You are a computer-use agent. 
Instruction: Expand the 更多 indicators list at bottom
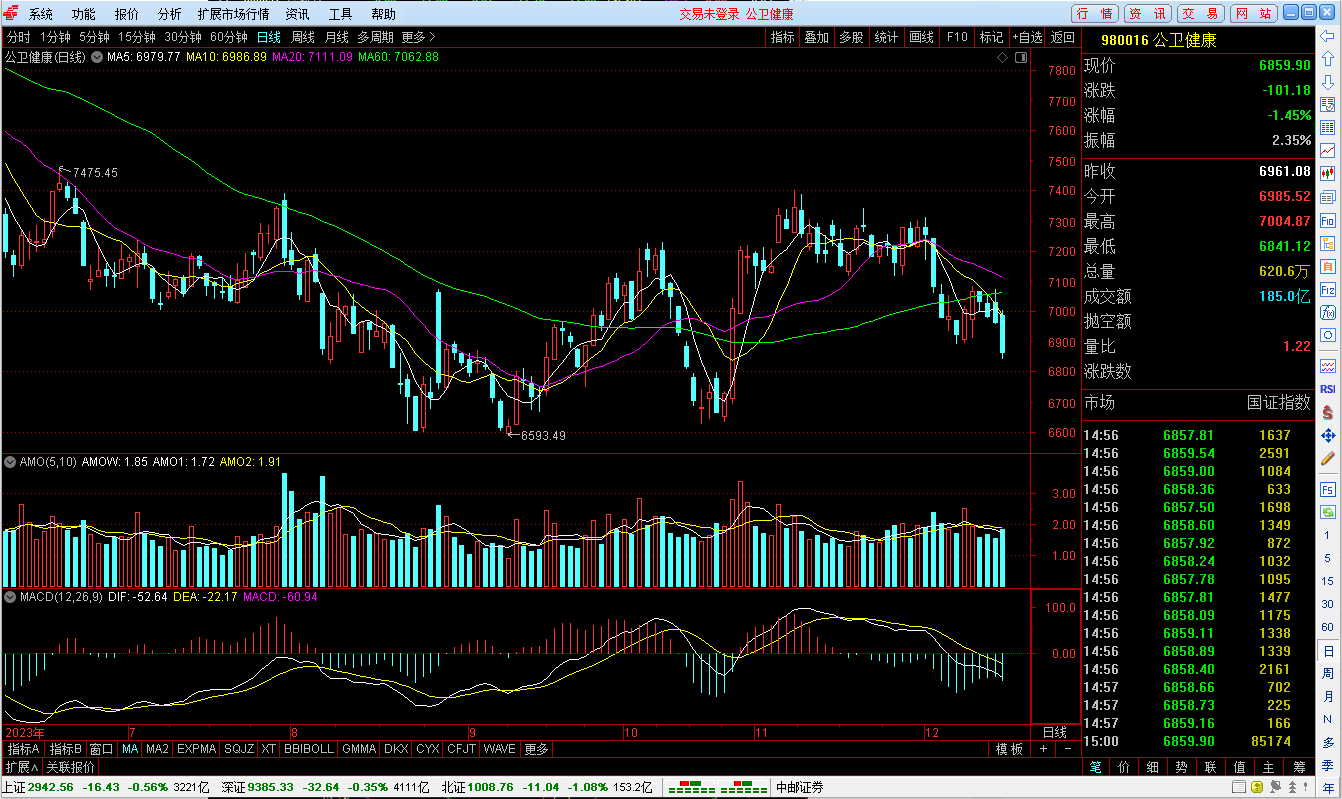(x=536, y=749)
